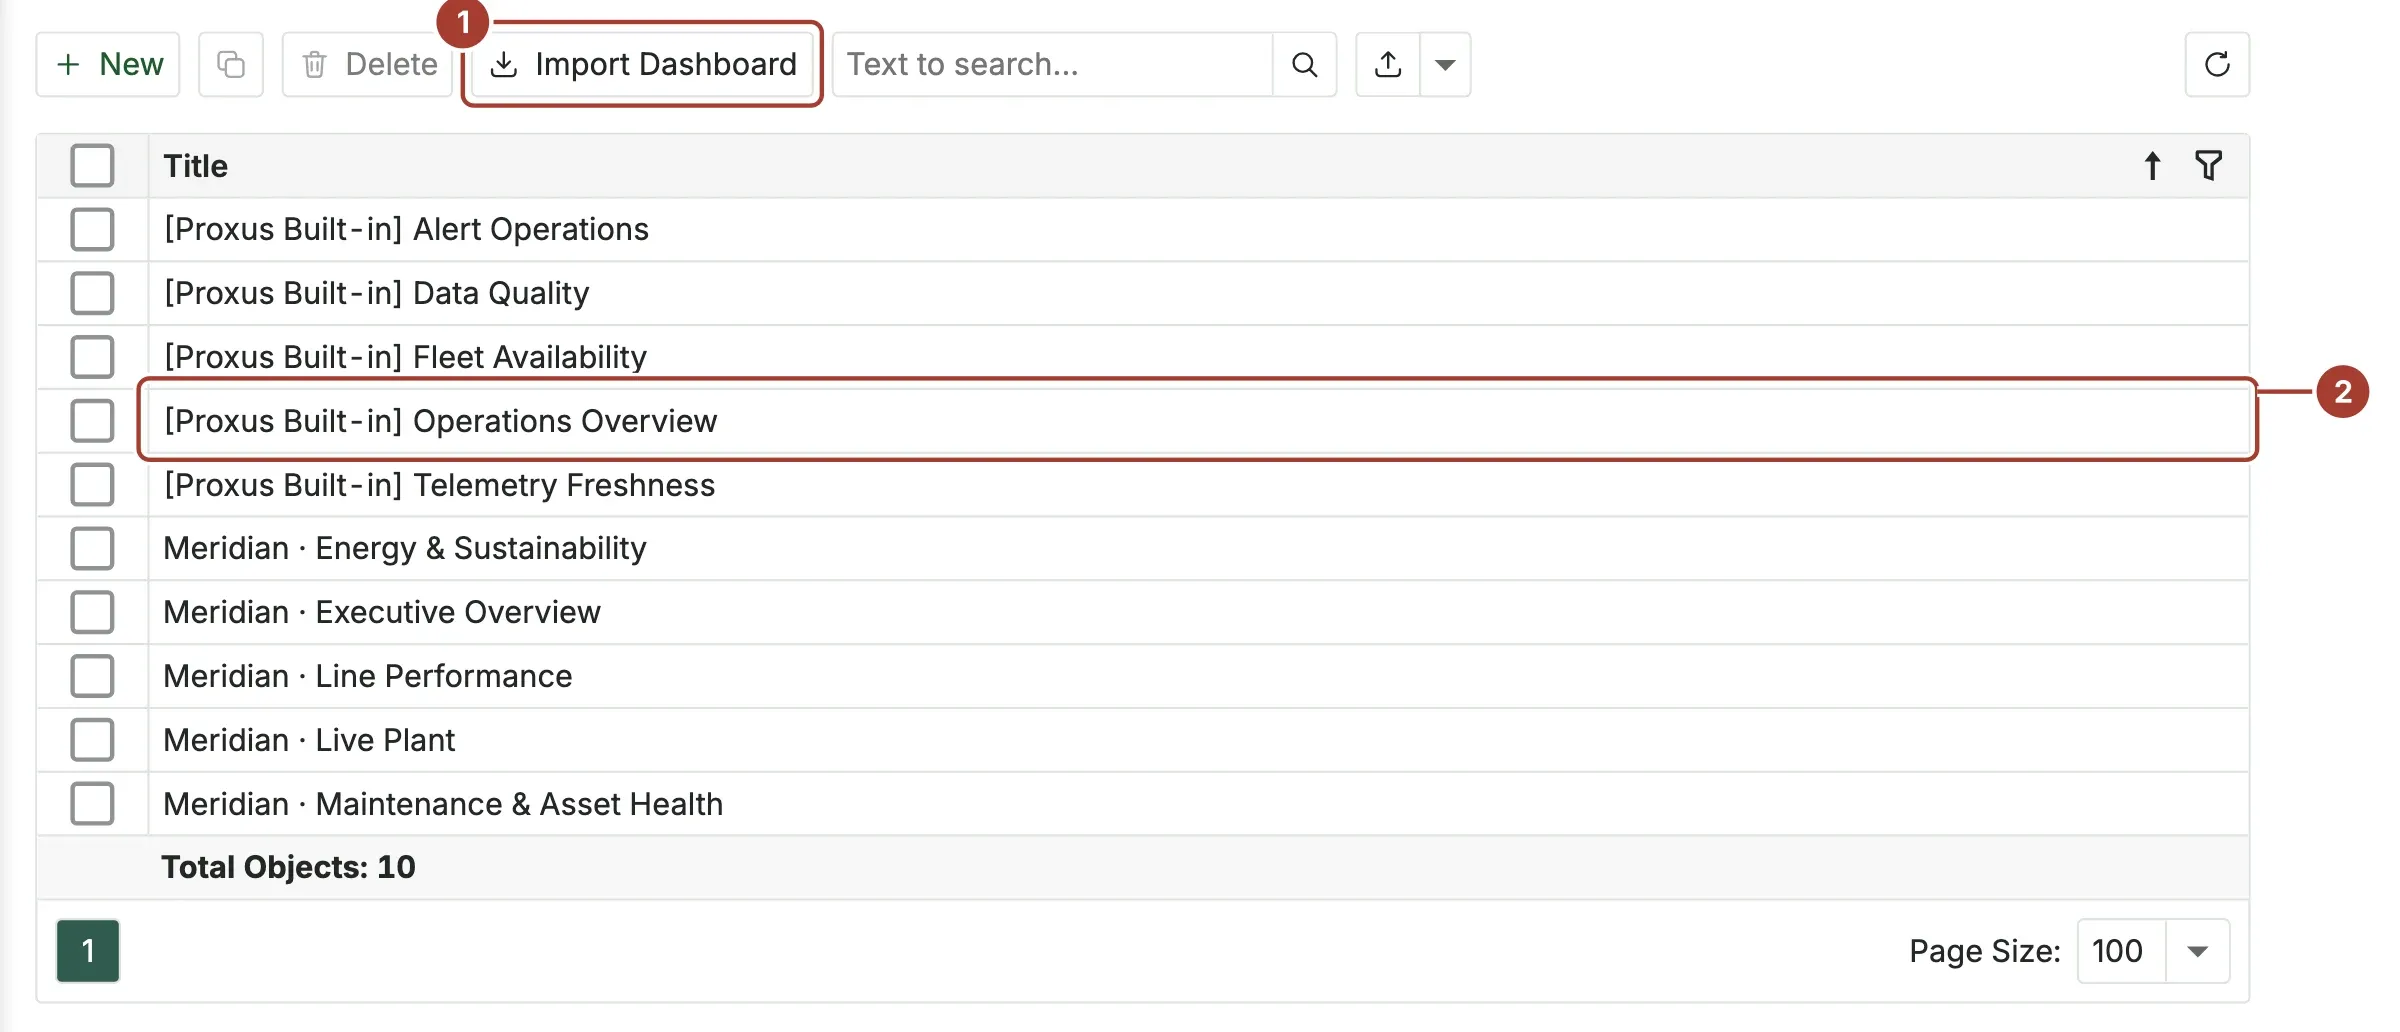Click the export upload icon
Screen dimensions: 2400x1032
(x=1388, y=65)
